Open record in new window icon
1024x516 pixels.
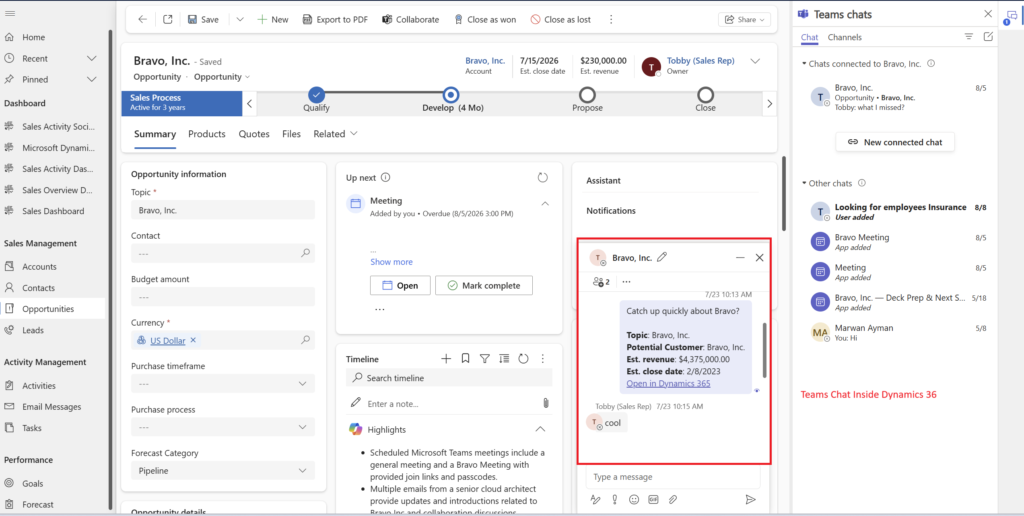tap(168, 20)
